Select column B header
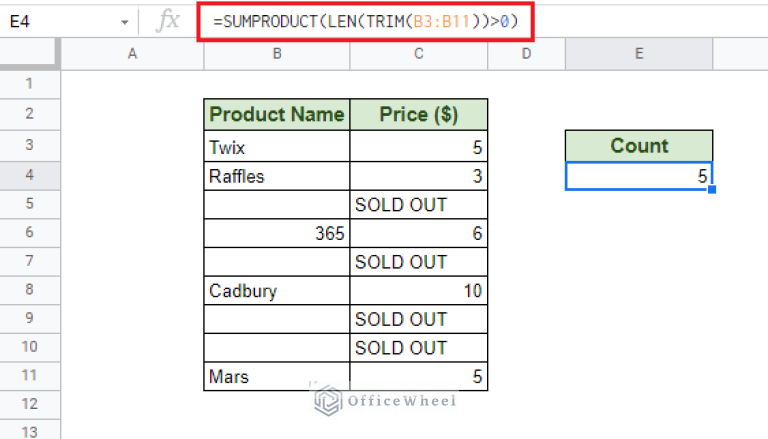Screen dimensions: 768x439 click(x=277, y=54)
